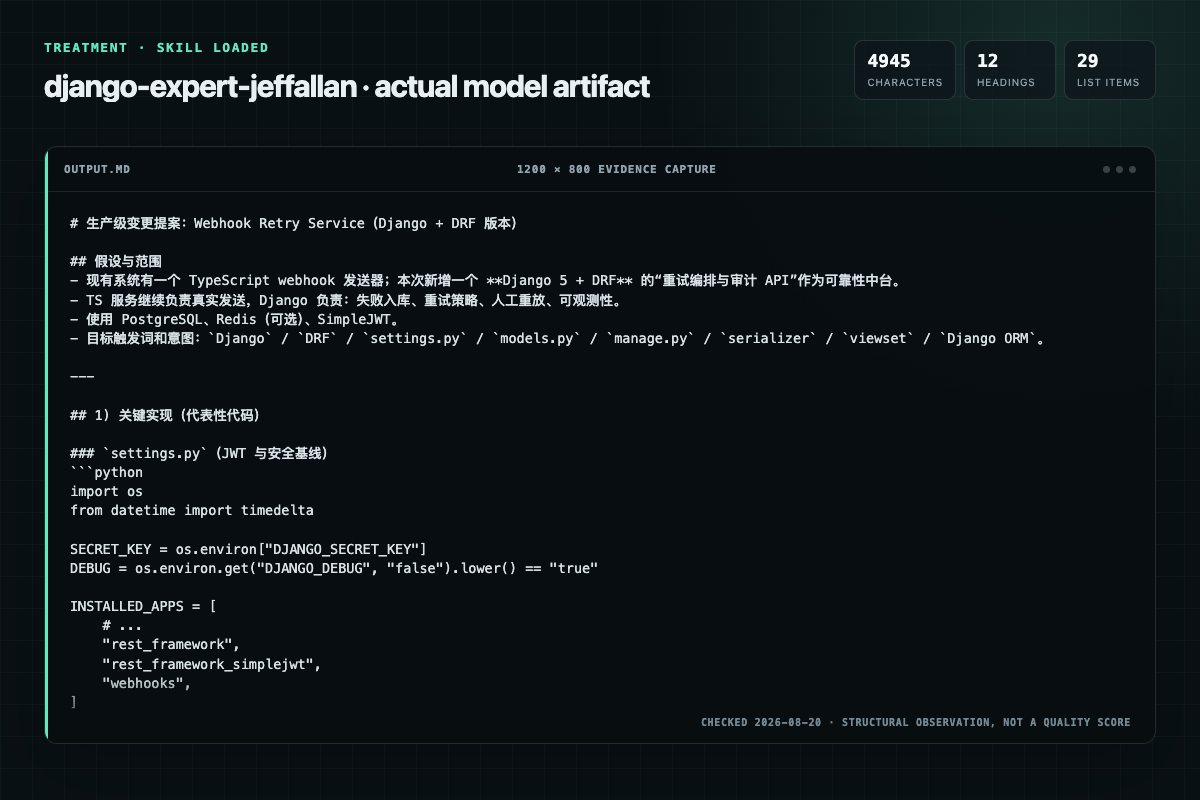Click the '# ...' comment line

pos(121,626)
